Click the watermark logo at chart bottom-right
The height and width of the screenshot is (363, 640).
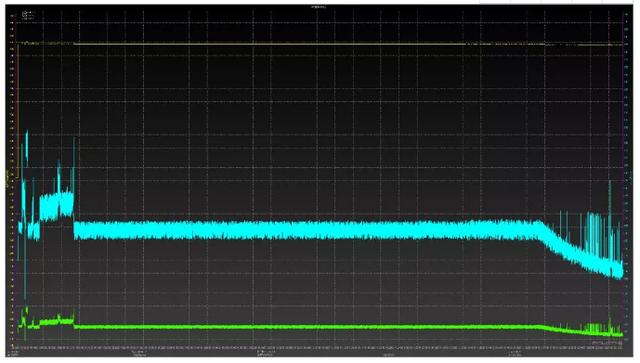tap(607, 342)
